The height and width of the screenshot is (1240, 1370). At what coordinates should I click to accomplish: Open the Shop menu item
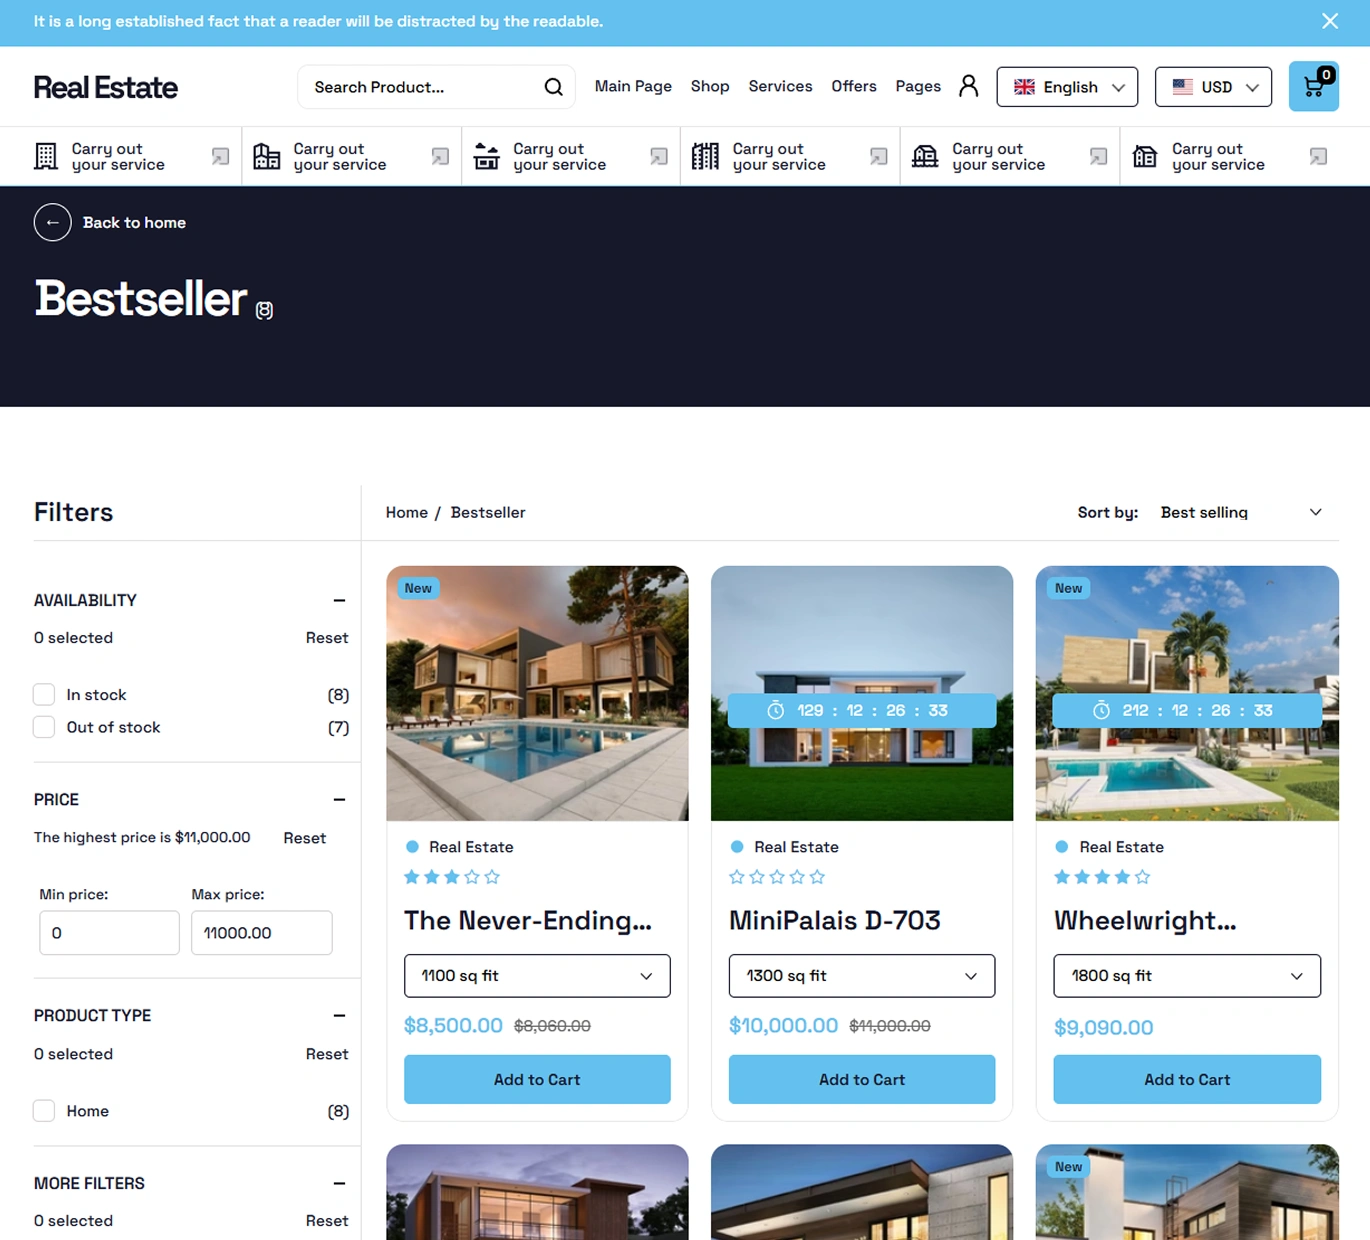[x=710, y=86]
